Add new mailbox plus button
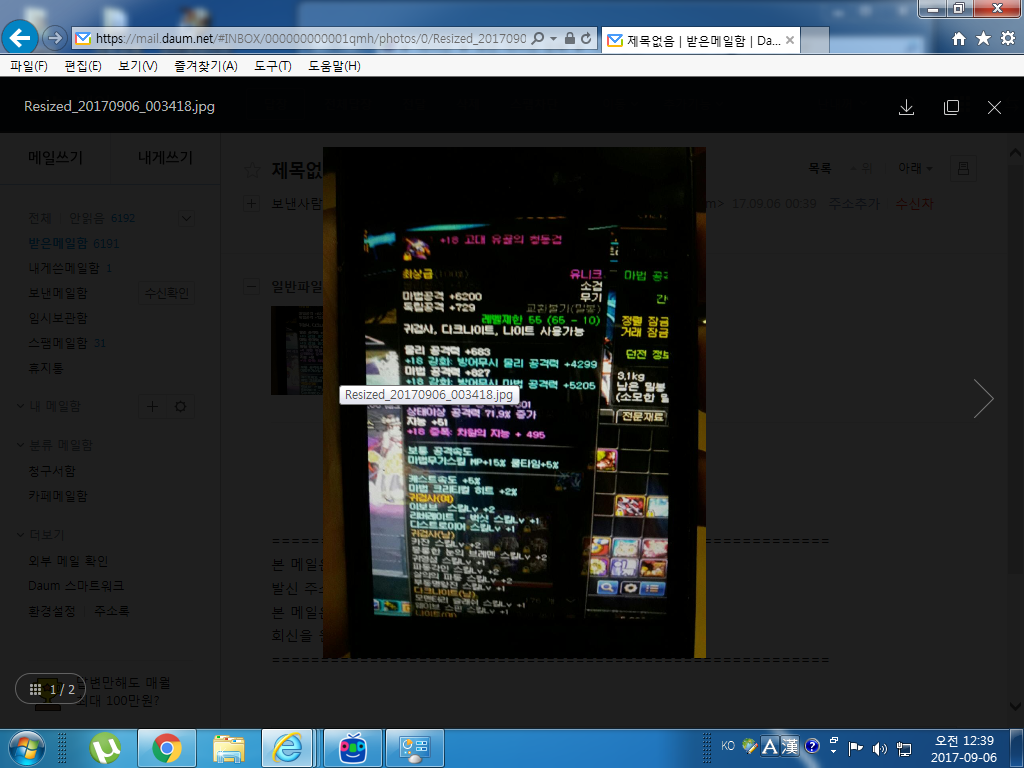Image resolution: width=1024 pixels, height=768 pixels. tap(152, 406)
